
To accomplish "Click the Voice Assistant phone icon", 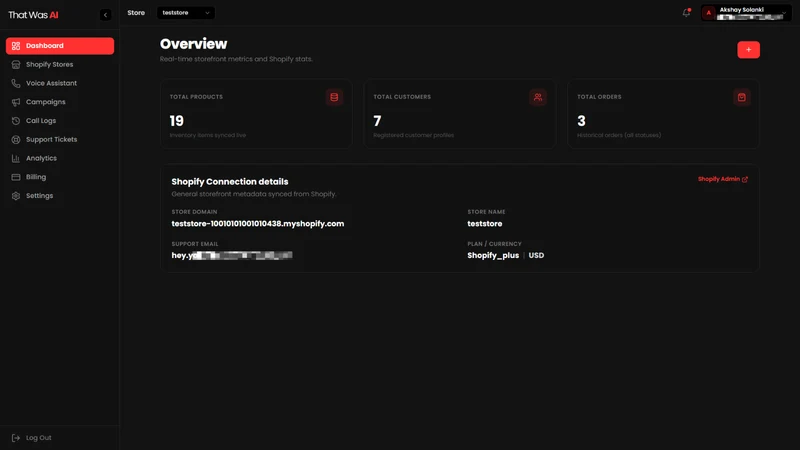I will click(x=16, y=83).
